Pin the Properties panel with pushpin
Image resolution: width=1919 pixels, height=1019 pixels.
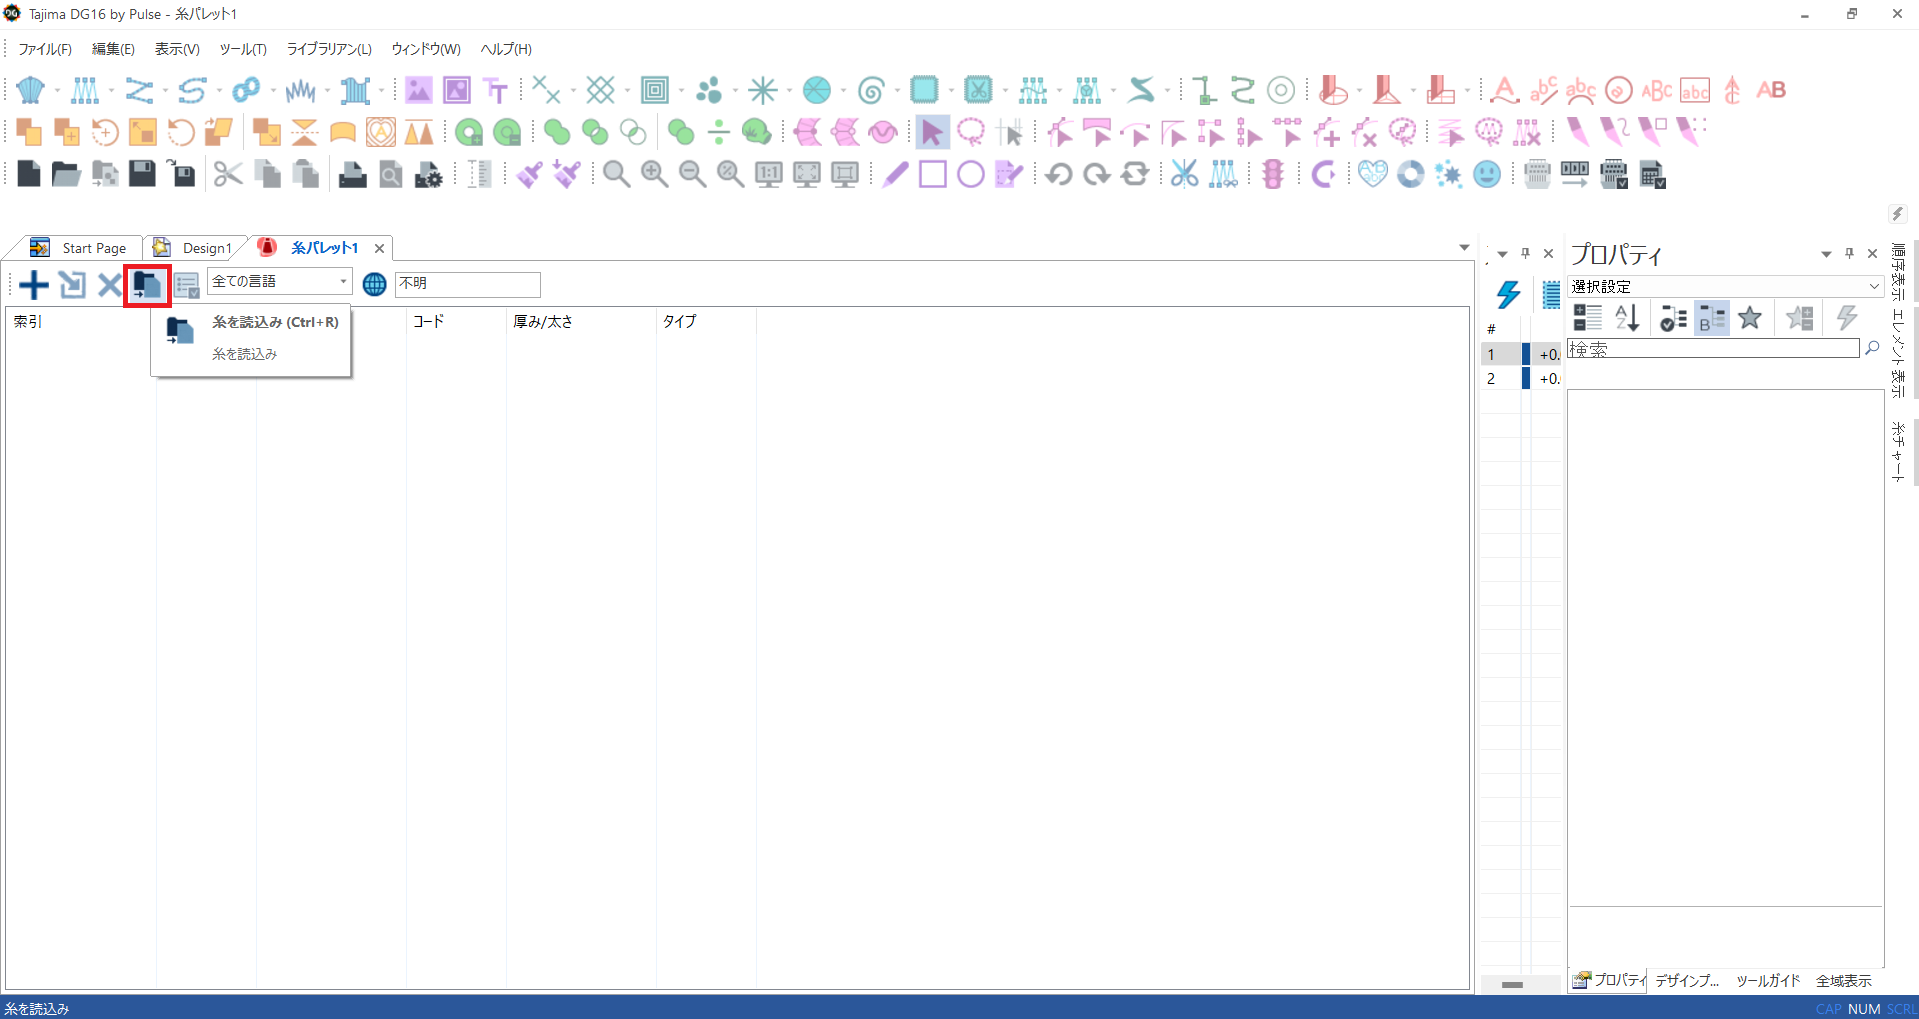coord(1850,253)
